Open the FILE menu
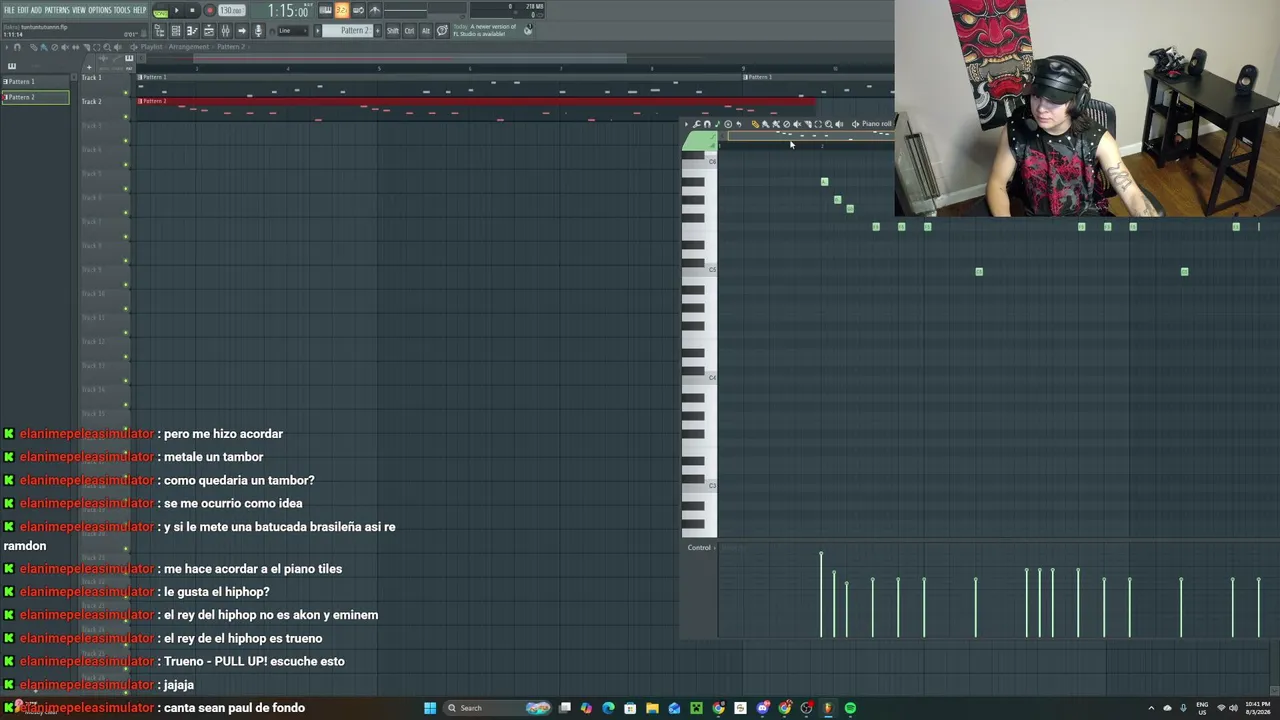The height and width of the screenshot is (720, 1280). (9, 10)
